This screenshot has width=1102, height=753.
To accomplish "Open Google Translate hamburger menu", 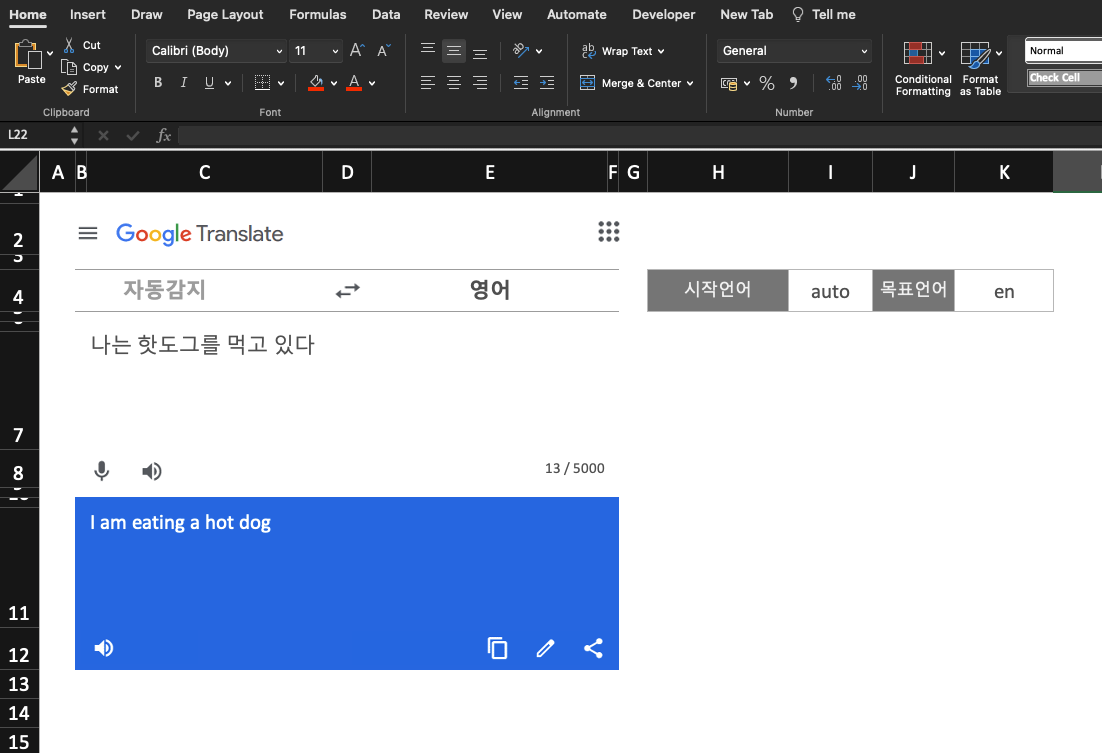I will [x=88, y=233].
